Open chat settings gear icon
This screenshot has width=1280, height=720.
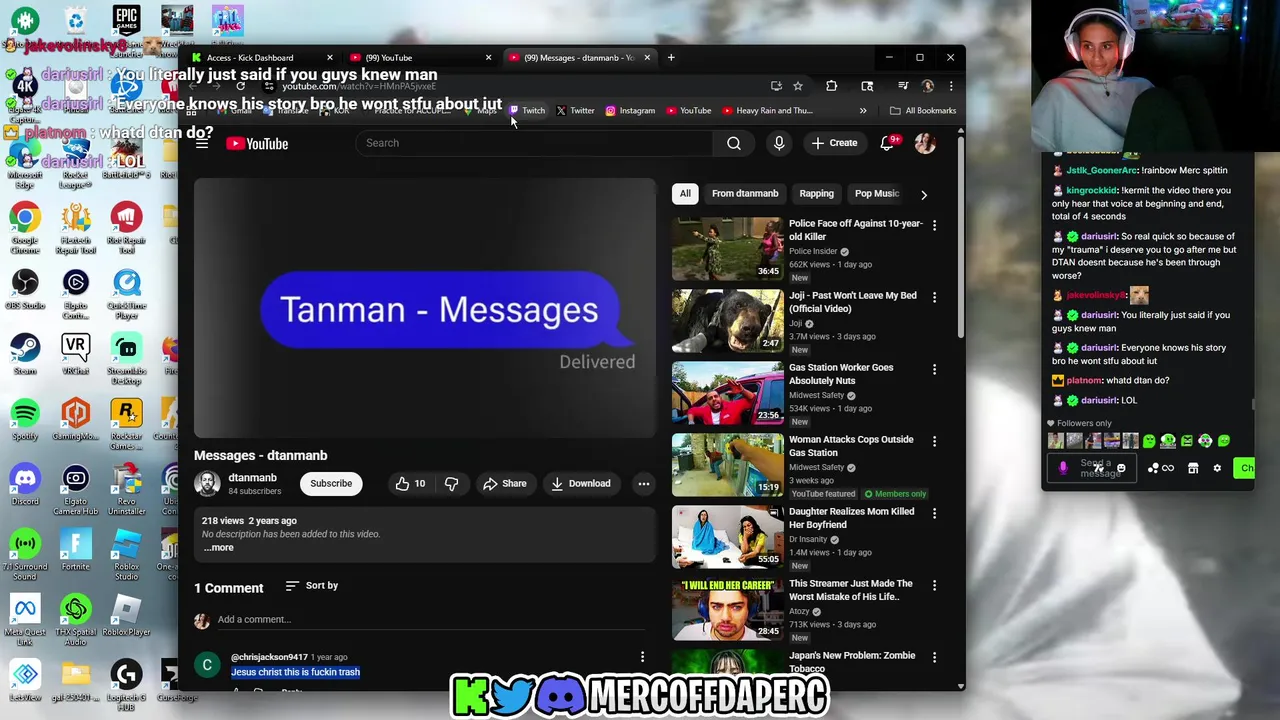[1217, 468]
